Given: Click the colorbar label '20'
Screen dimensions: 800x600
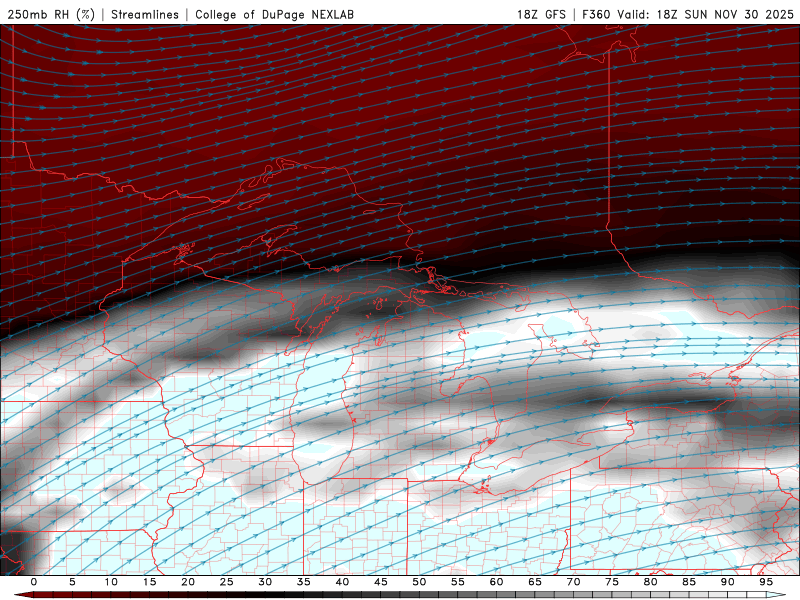Looking at the screenshot, I should click(x=188, y=582).
